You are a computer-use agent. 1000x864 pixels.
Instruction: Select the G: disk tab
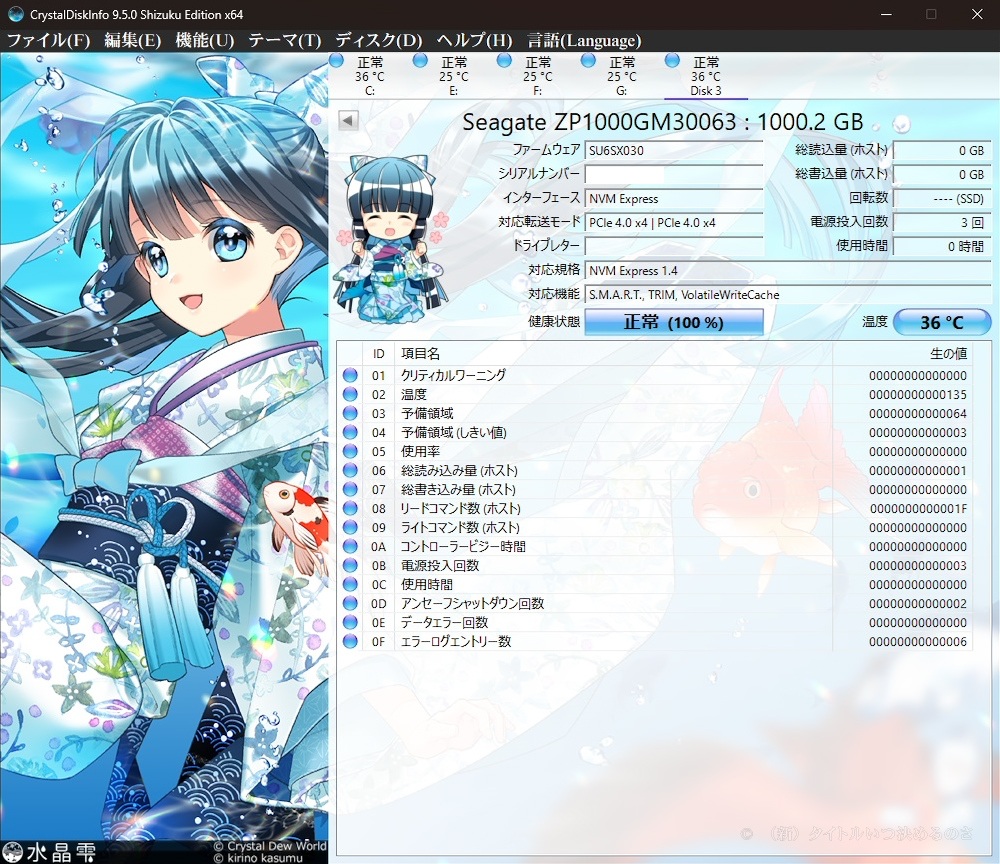coord(622,76)
